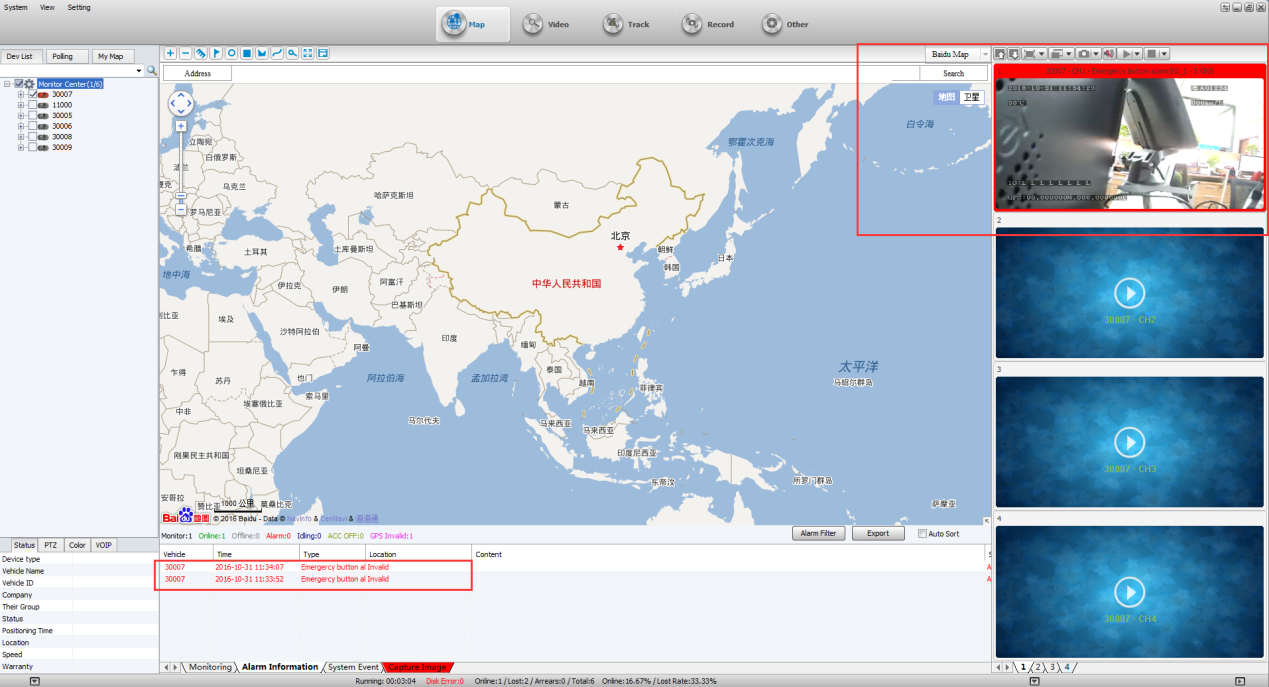This screenshot has width=1269, height=687.
Task: Click the save layout icon in map toolbar
Action: [x=323, y=53]
